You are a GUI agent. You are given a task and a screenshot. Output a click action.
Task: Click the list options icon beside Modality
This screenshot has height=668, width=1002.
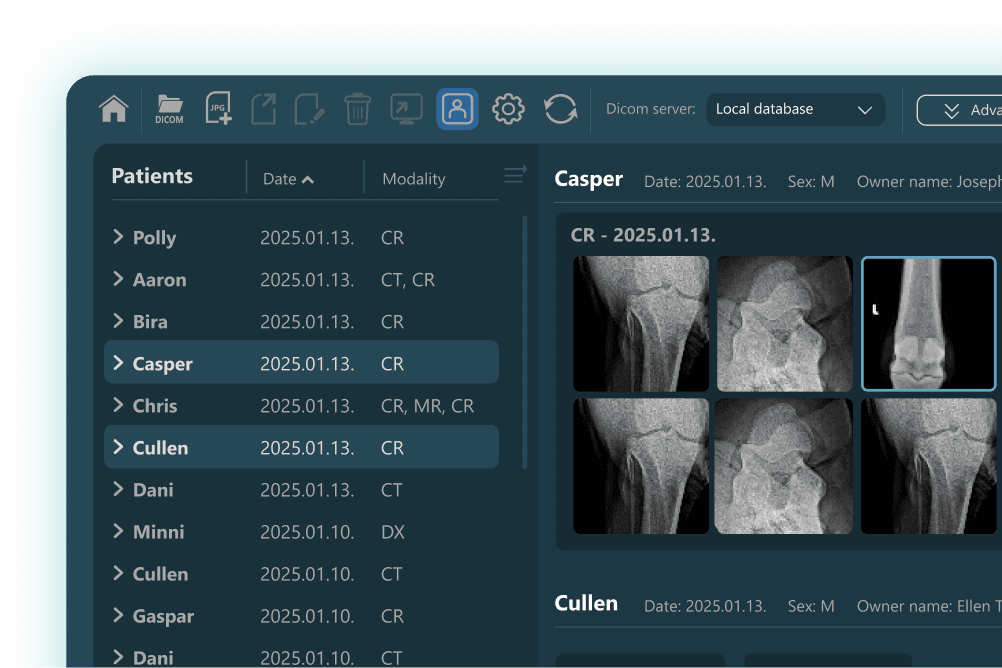[515, 176]
